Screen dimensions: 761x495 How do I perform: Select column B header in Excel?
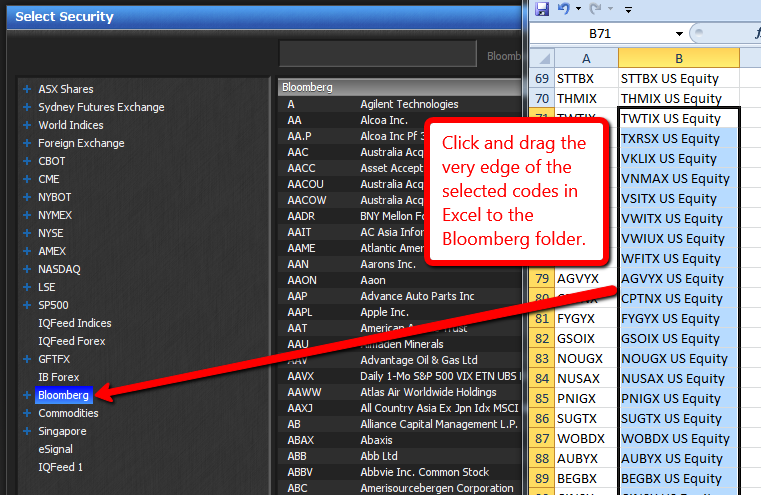tap(679, 58)
